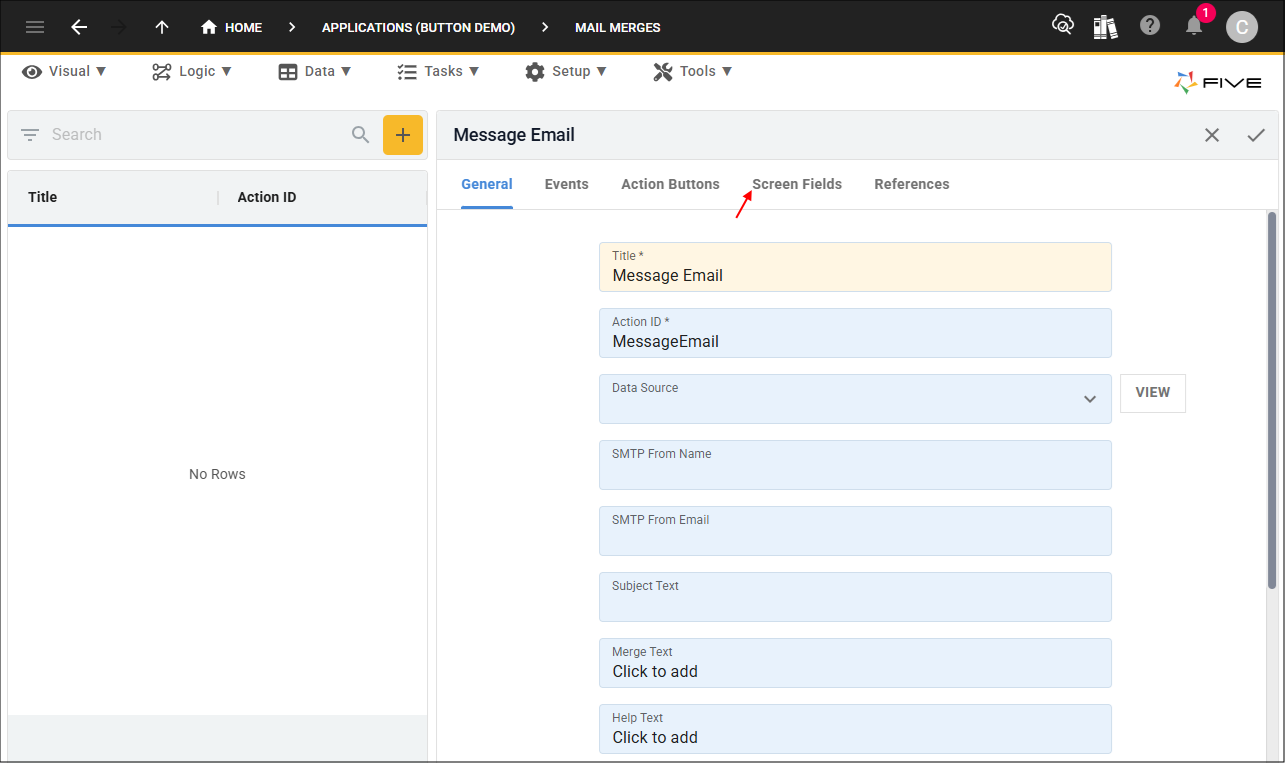Viewport: 1285px width, 763px height.
Task: Click the Five logo
Action: (1217, 83)
